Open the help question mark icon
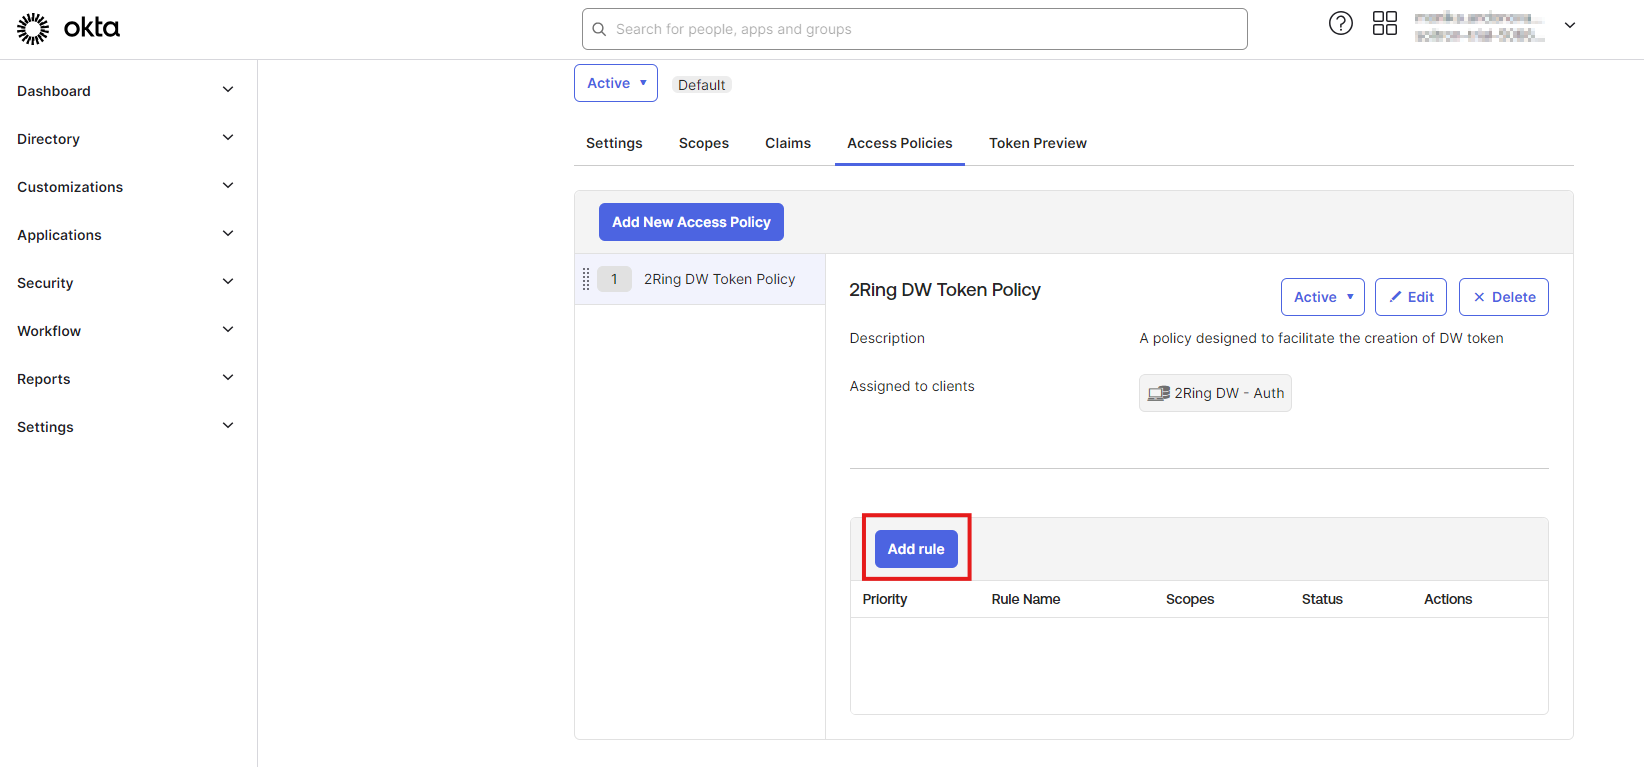This screenshot has height=767, width=1644. coord(1340,23)
